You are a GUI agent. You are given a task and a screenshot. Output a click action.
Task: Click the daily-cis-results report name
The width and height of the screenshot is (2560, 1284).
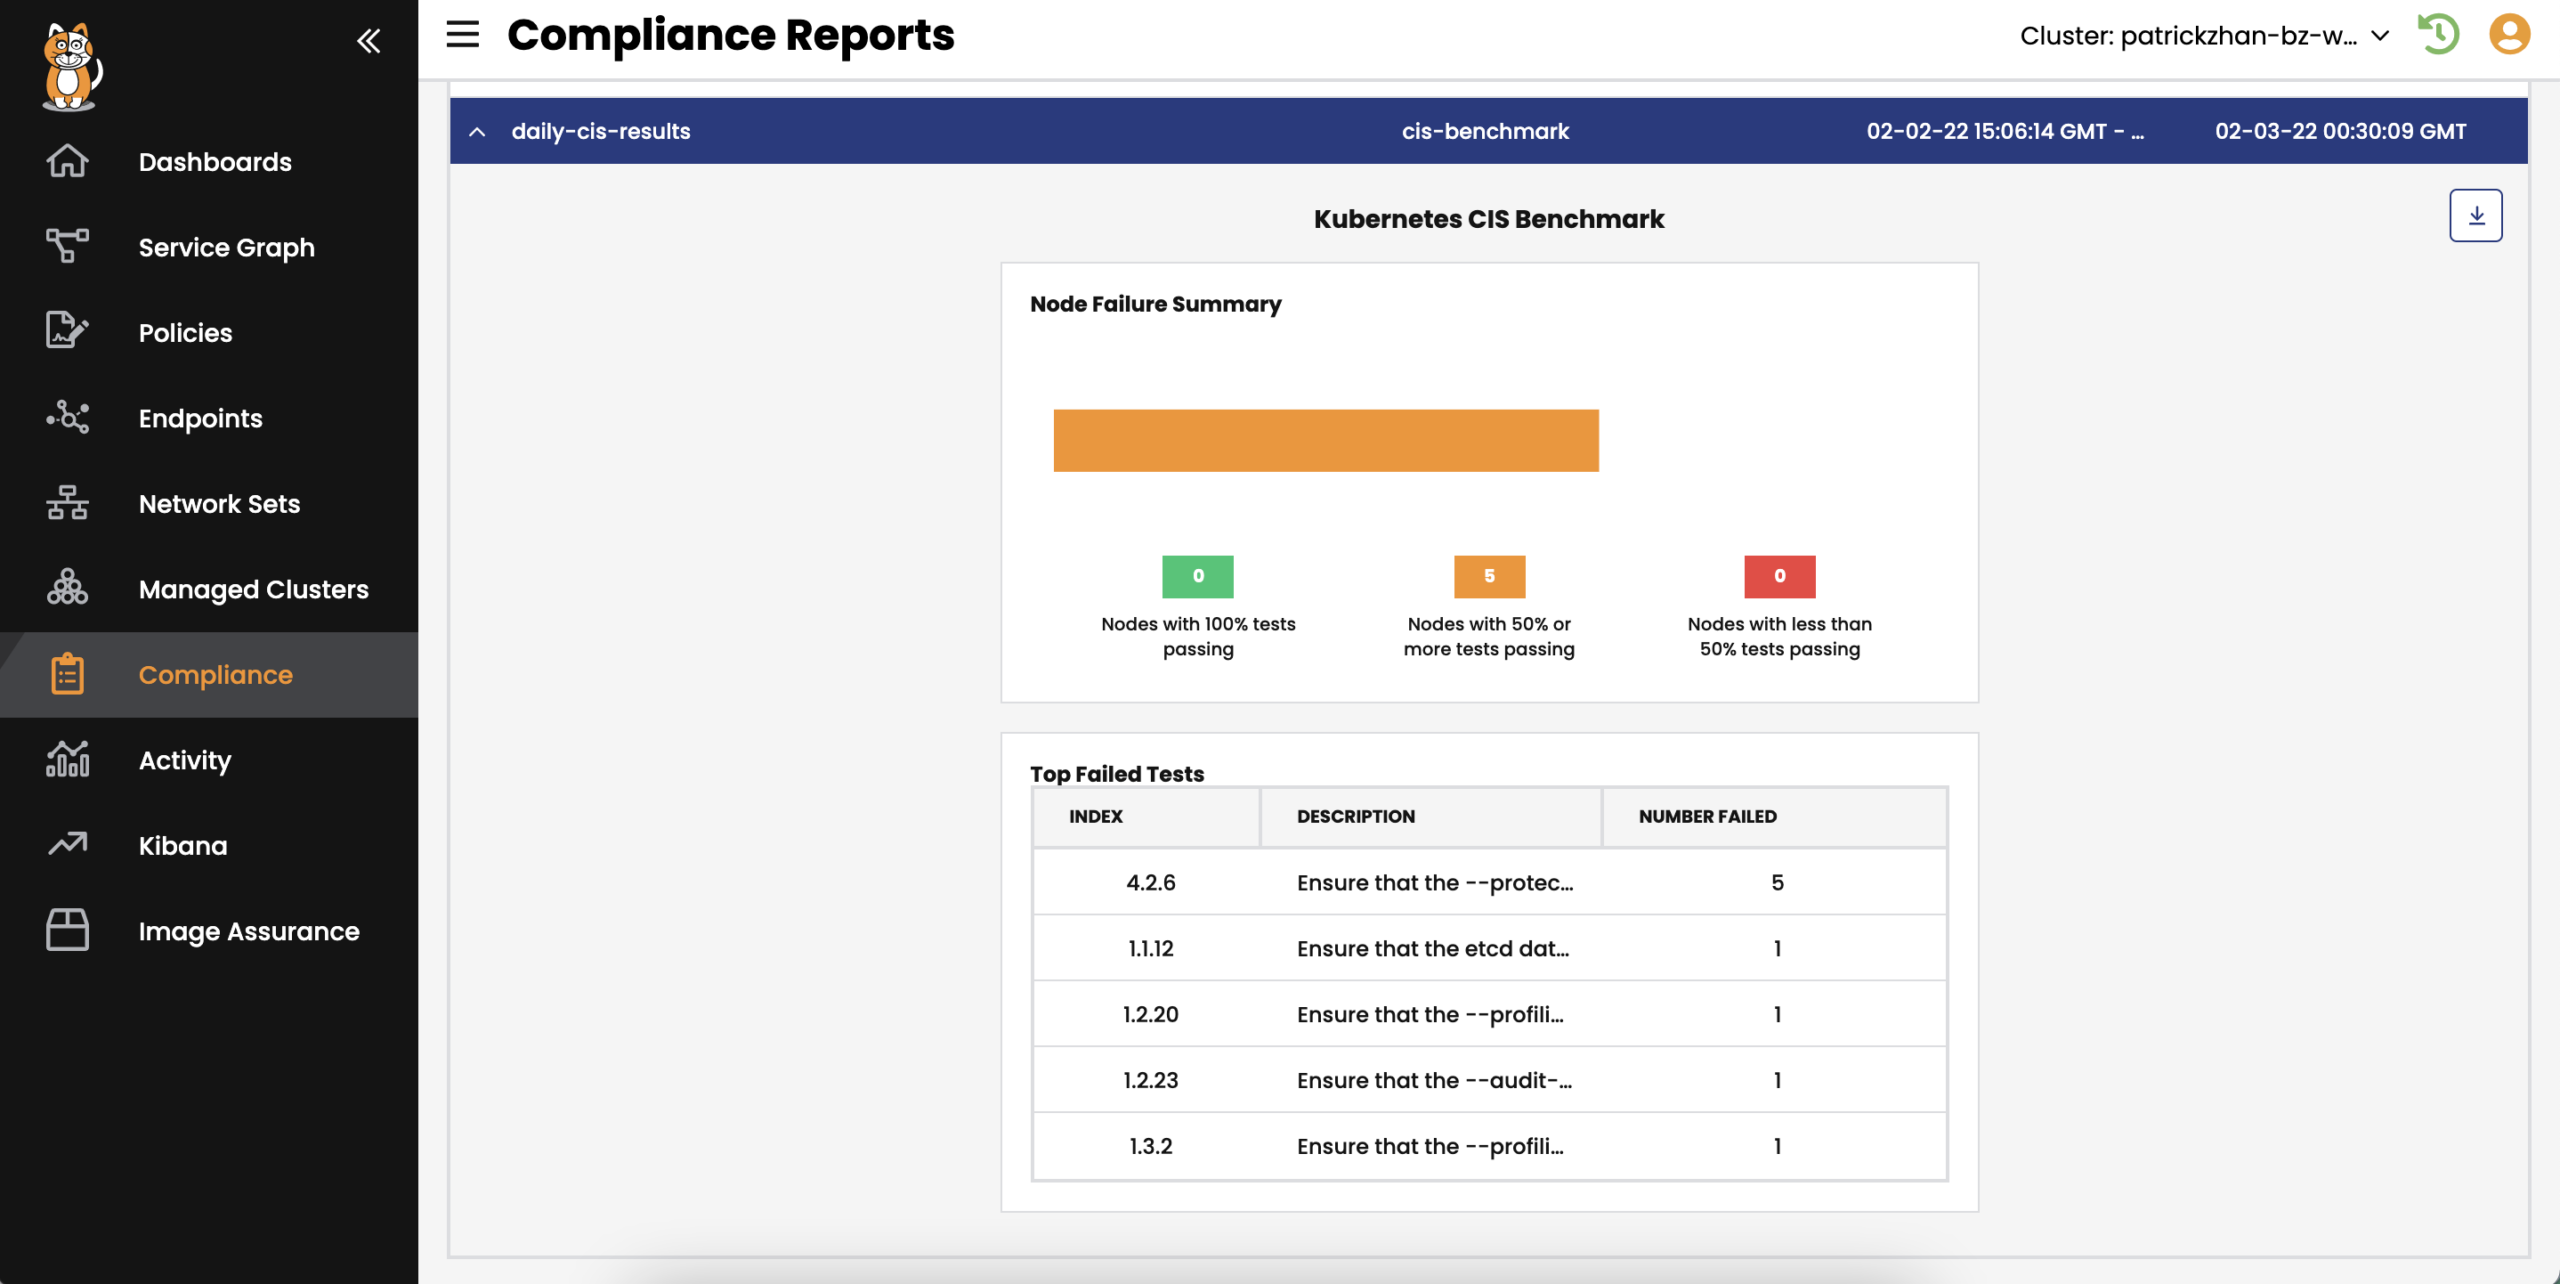(x=601, y=131)
